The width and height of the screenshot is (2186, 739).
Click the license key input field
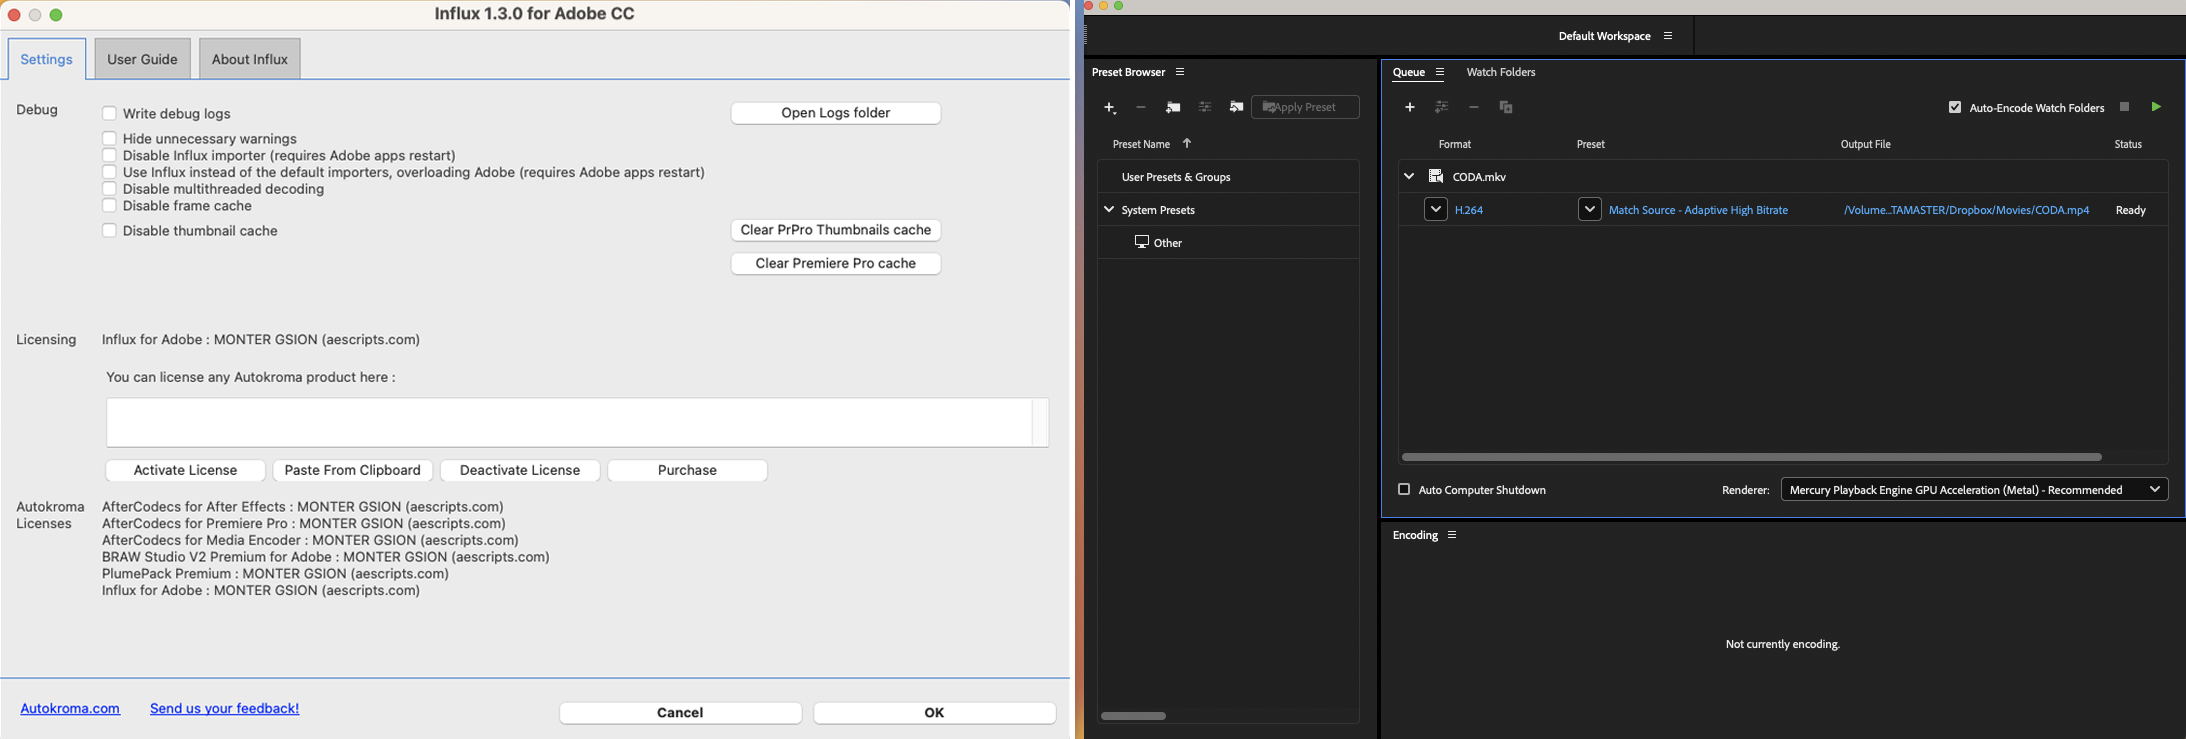pos(570,423)
